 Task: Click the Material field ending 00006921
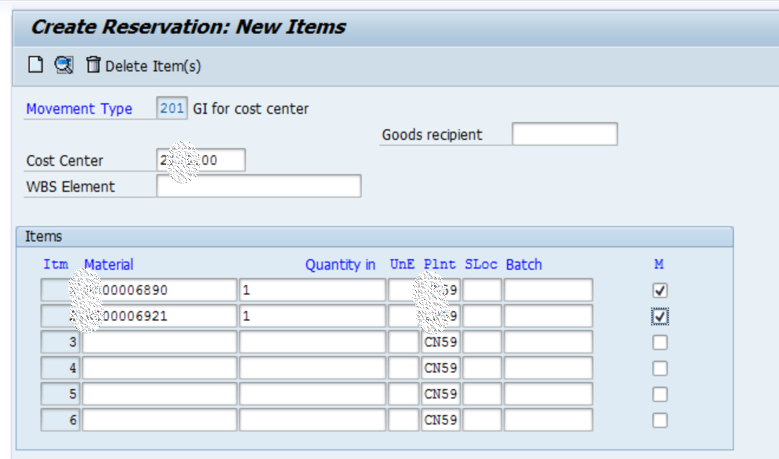[x=159, y=316]
